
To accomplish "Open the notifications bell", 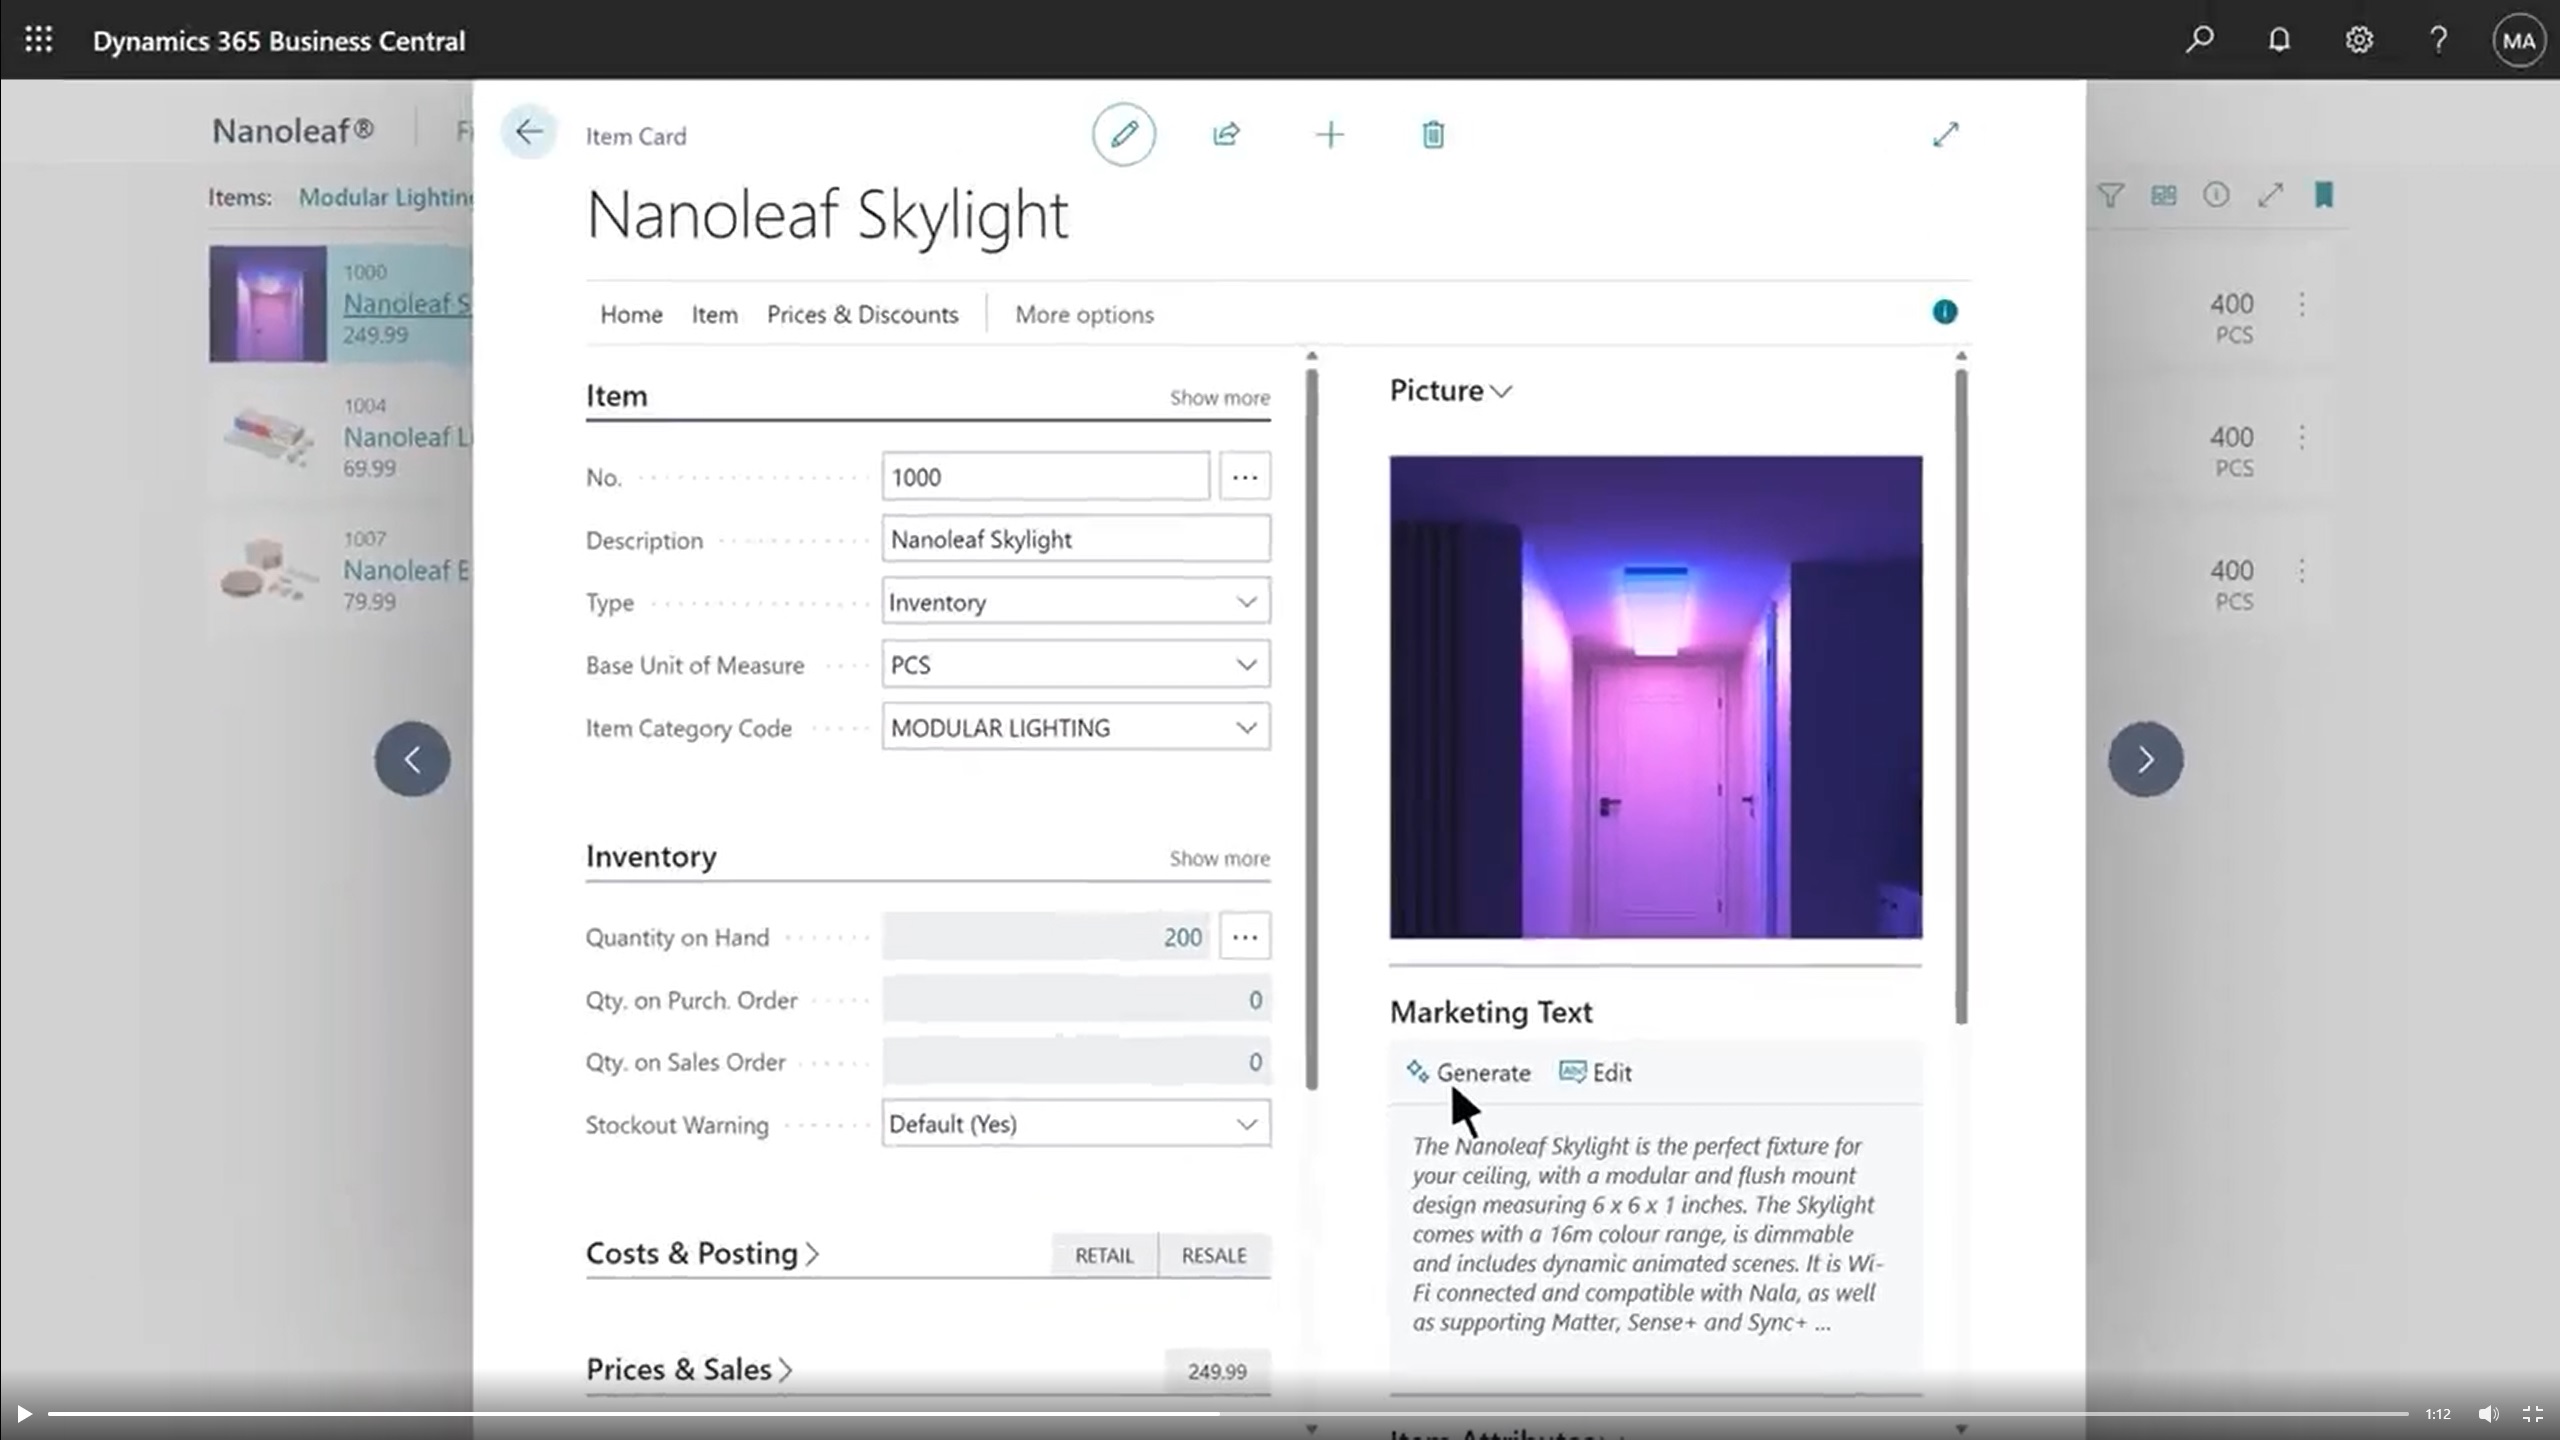I will (x=2279, y=40).
